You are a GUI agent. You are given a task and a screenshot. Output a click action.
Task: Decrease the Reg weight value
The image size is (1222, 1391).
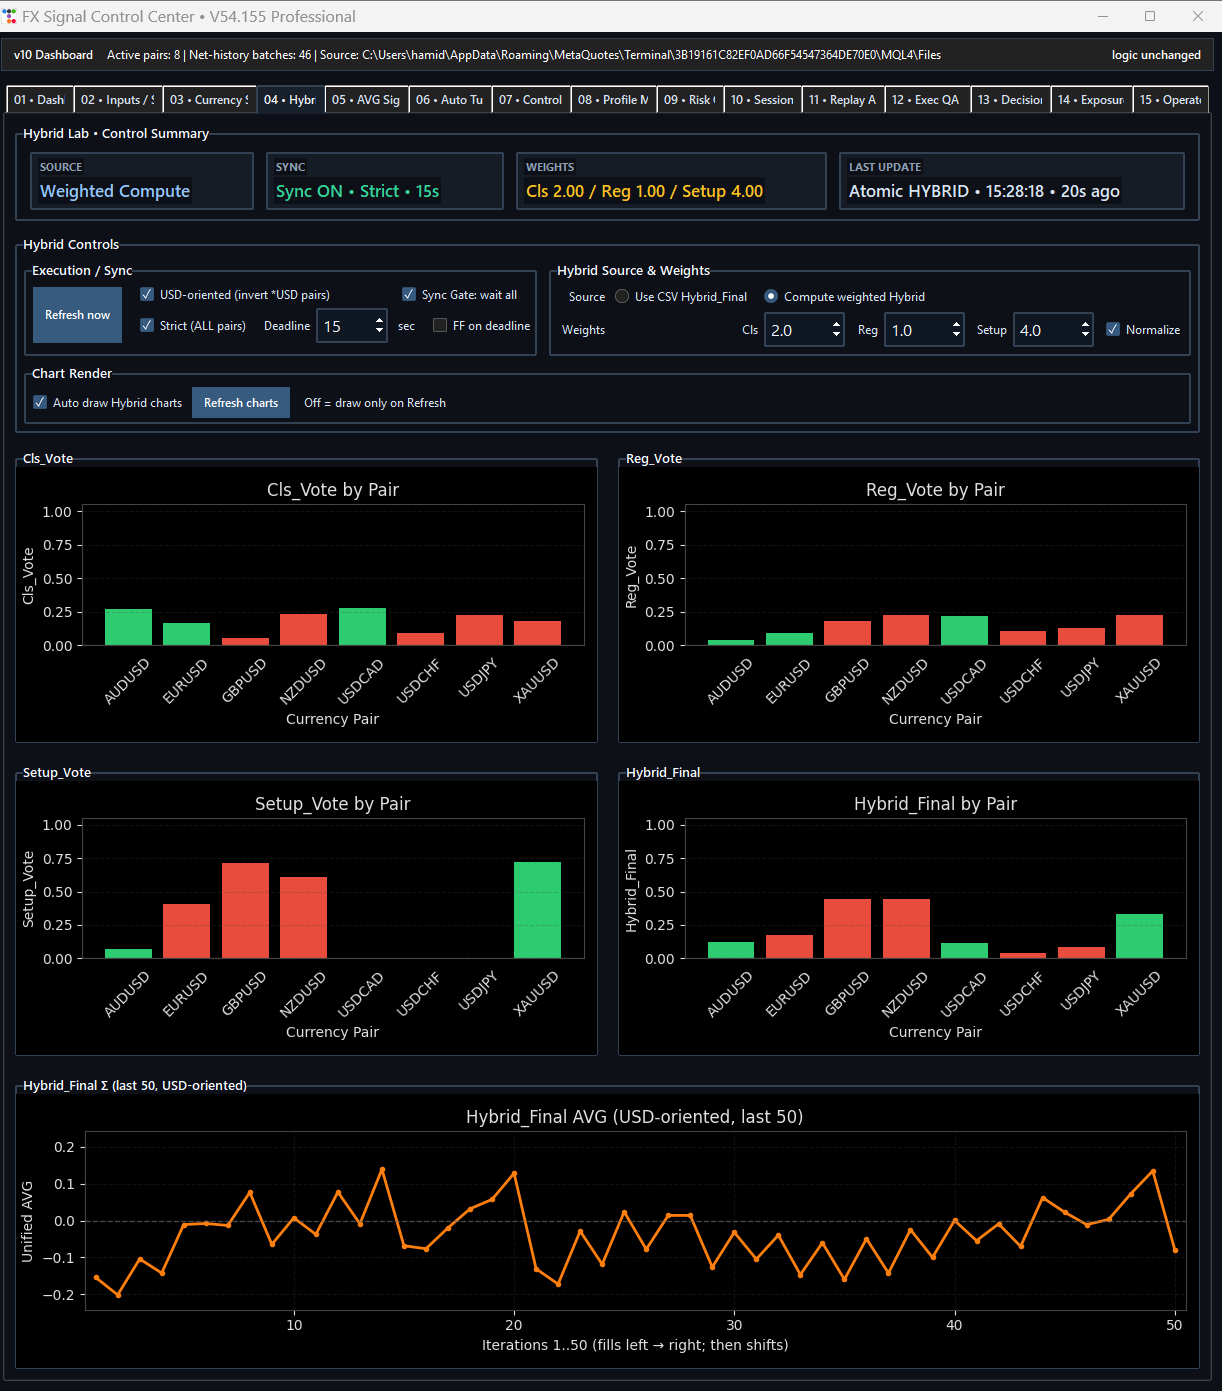956,335
